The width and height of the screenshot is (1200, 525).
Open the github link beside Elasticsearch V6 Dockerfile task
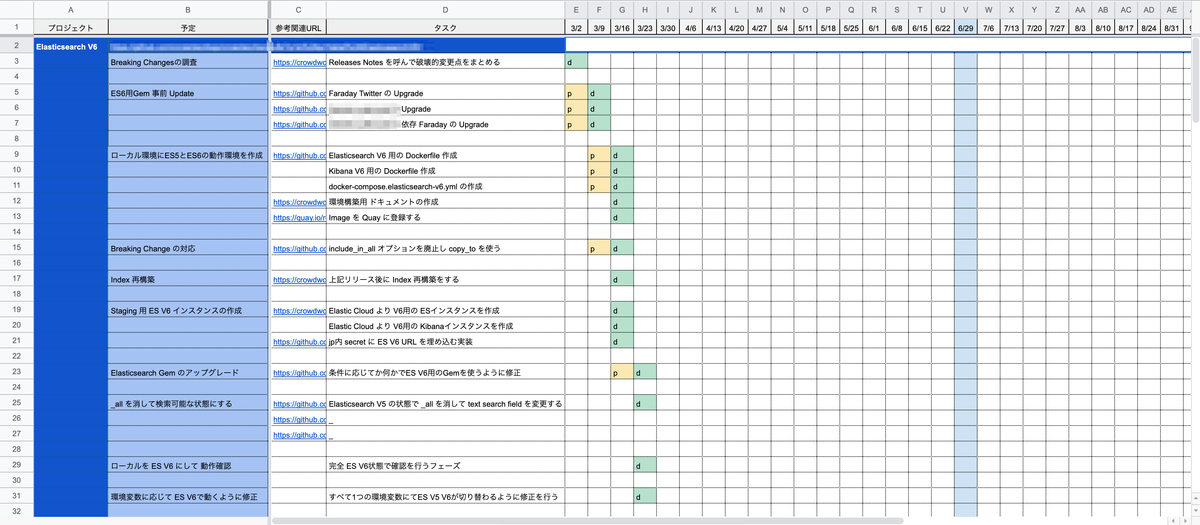click(x=299, y=155)
